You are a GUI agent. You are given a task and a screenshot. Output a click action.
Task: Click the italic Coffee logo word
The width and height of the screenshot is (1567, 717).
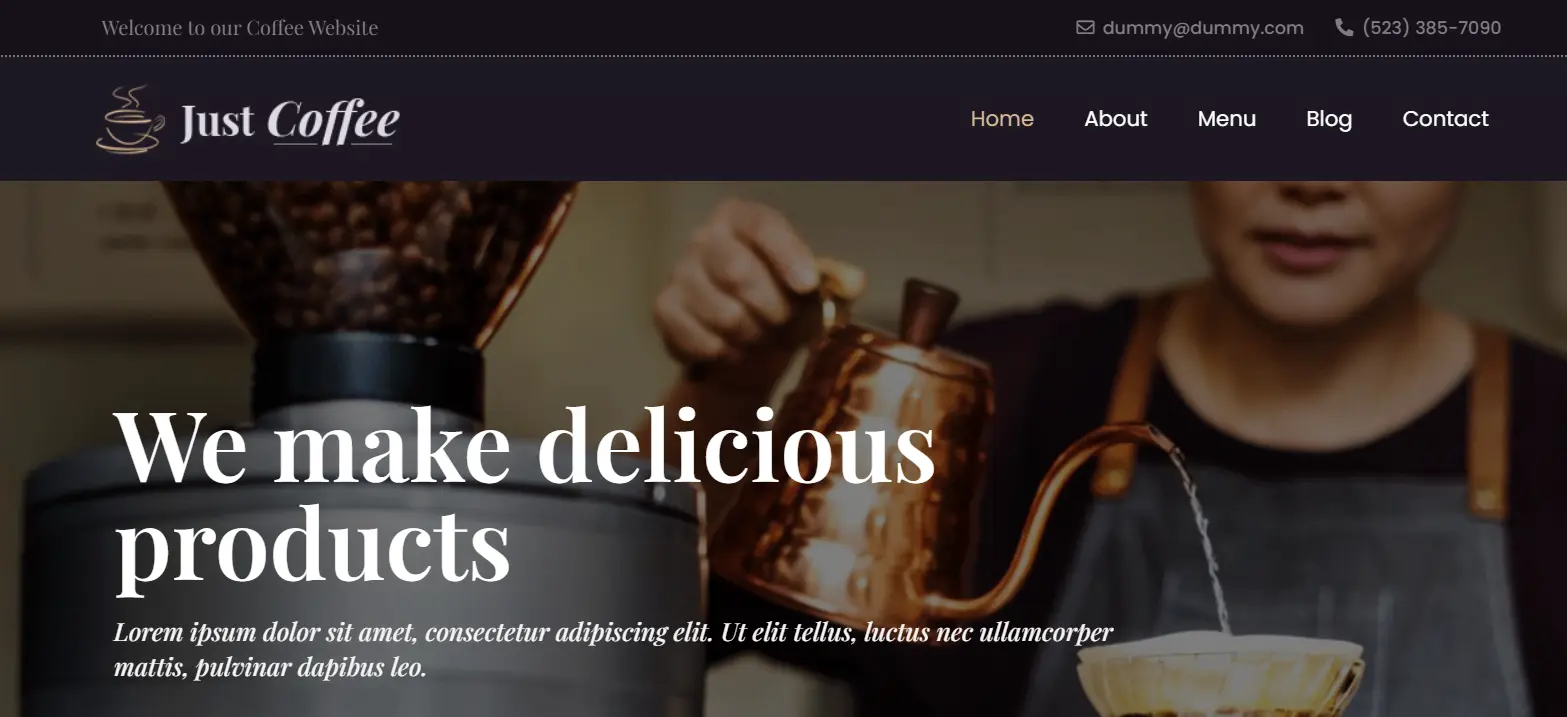[x=333, y=122]
